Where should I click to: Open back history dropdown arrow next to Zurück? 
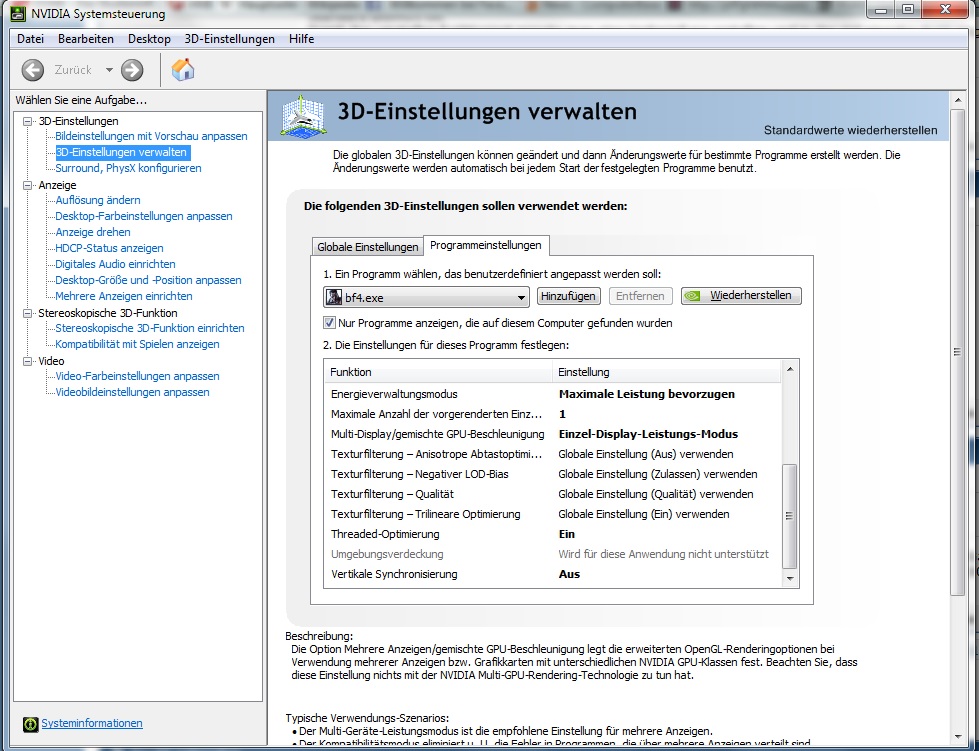click(x=109, y=70)
